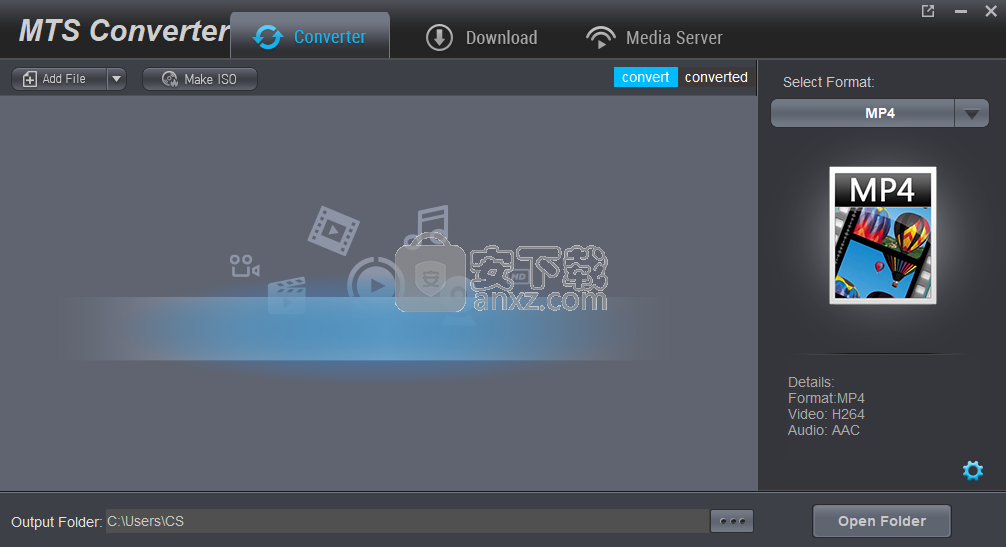Click the "Format:MP4" details text
Image resolution: width=1006 pixels, height=547 pixels.
[x=826, y=398]
